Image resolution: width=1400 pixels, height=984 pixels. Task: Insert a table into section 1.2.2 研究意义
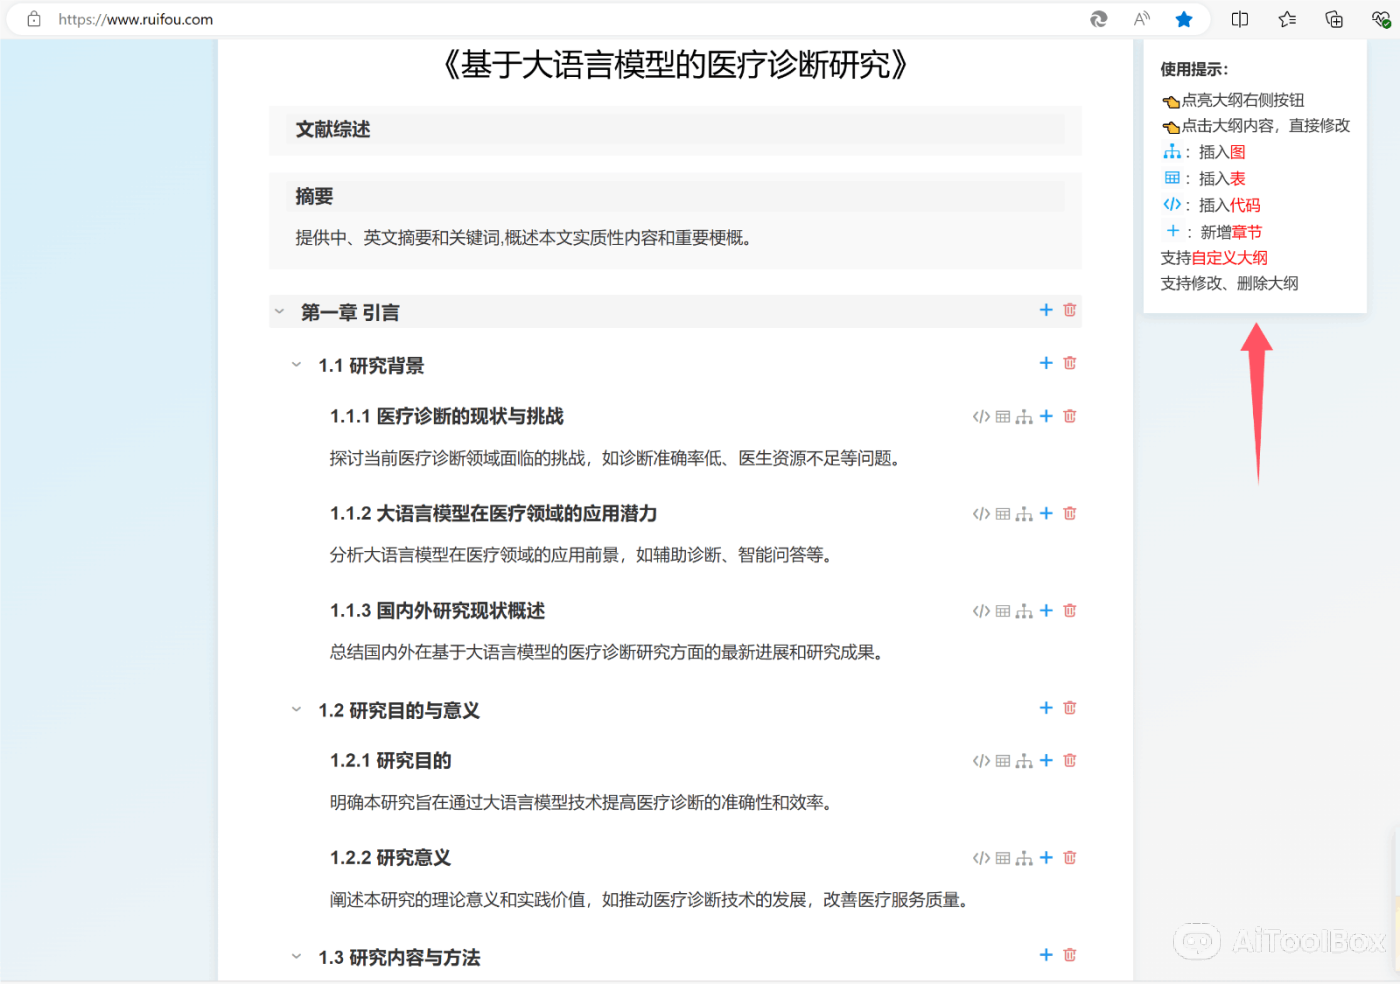click(1002, 857)
